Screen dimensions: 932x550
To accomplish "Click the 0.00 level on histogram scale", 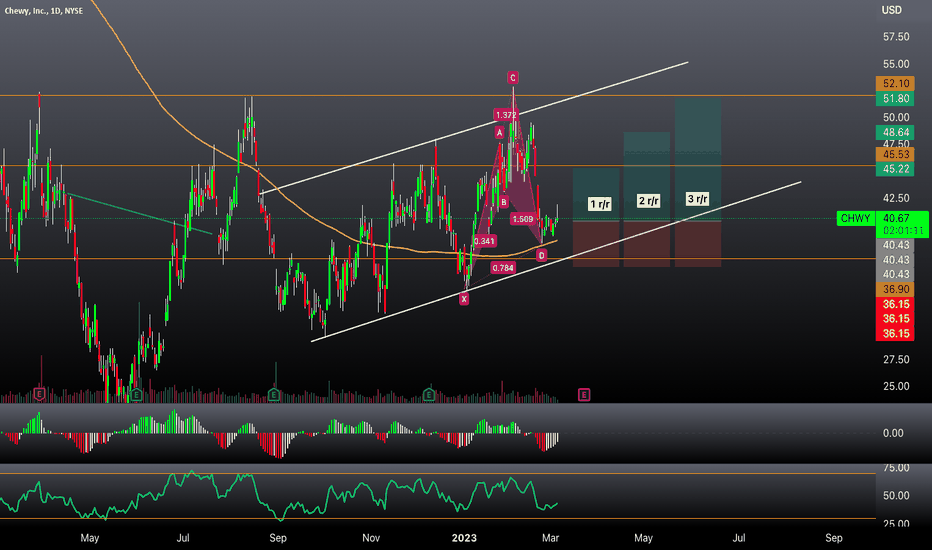I will click(893, 433).
